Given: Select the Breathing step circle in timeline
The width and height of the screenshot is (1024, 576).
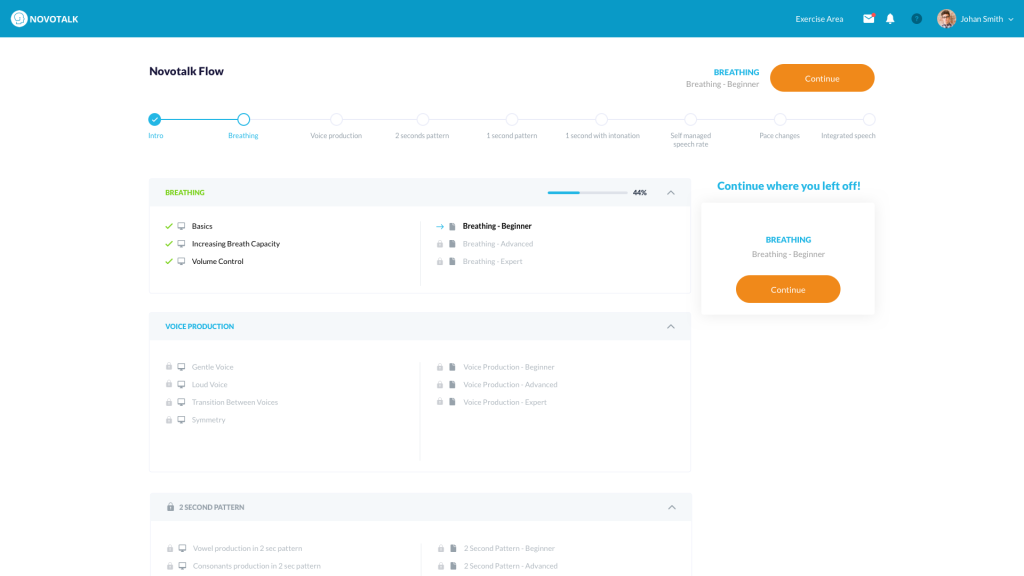Looking at the screenshot, I should (243, 119).
